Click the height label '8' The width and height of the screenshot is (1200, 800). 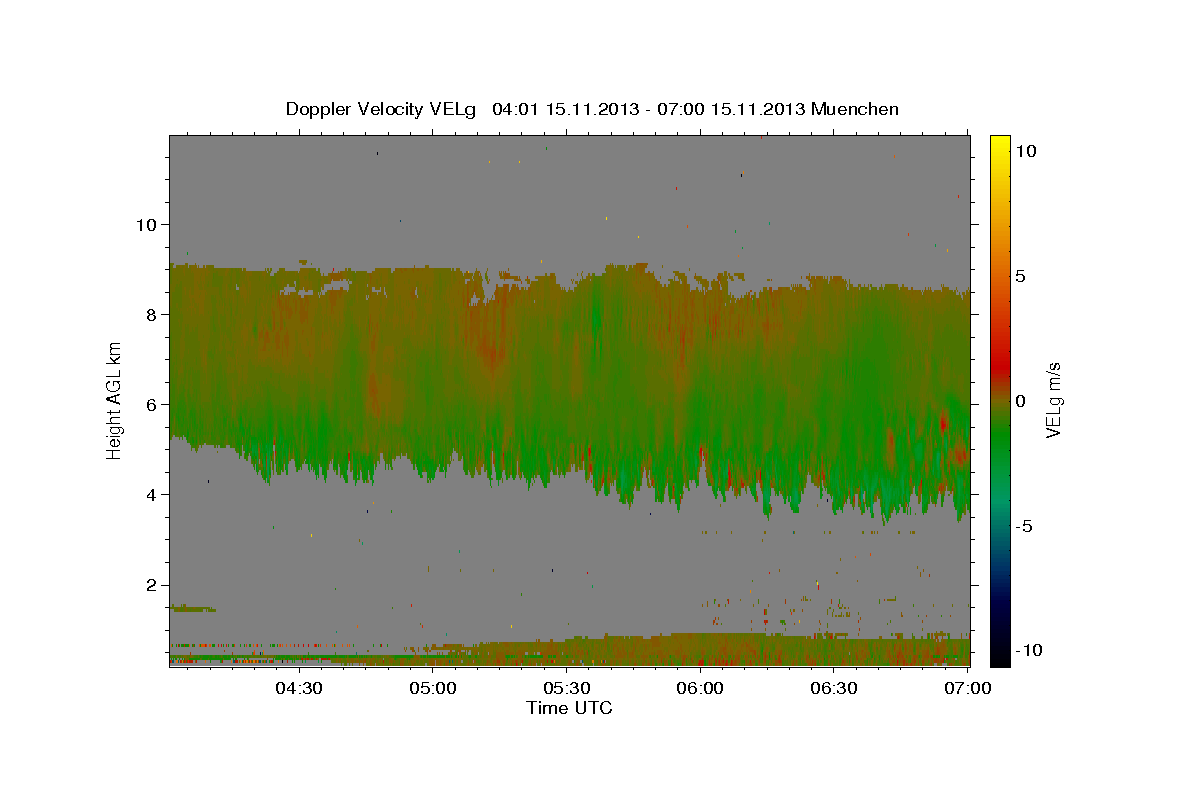click(x=149, y=314)
